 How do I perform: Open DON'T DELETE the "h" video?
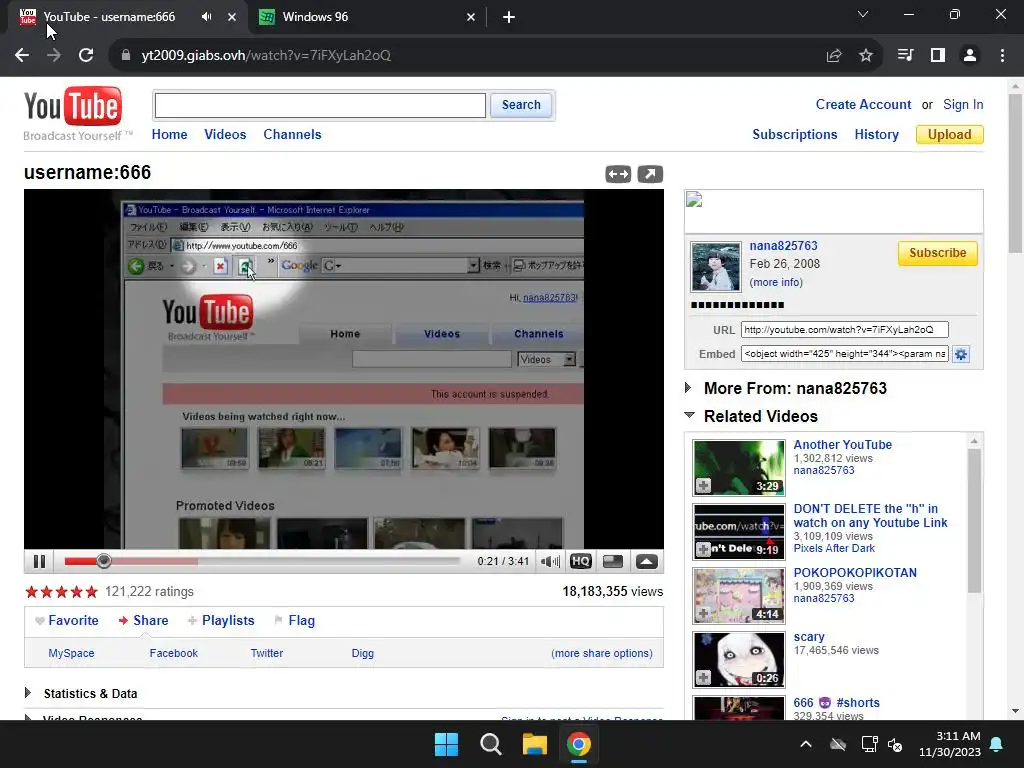(x=870, y=515)
